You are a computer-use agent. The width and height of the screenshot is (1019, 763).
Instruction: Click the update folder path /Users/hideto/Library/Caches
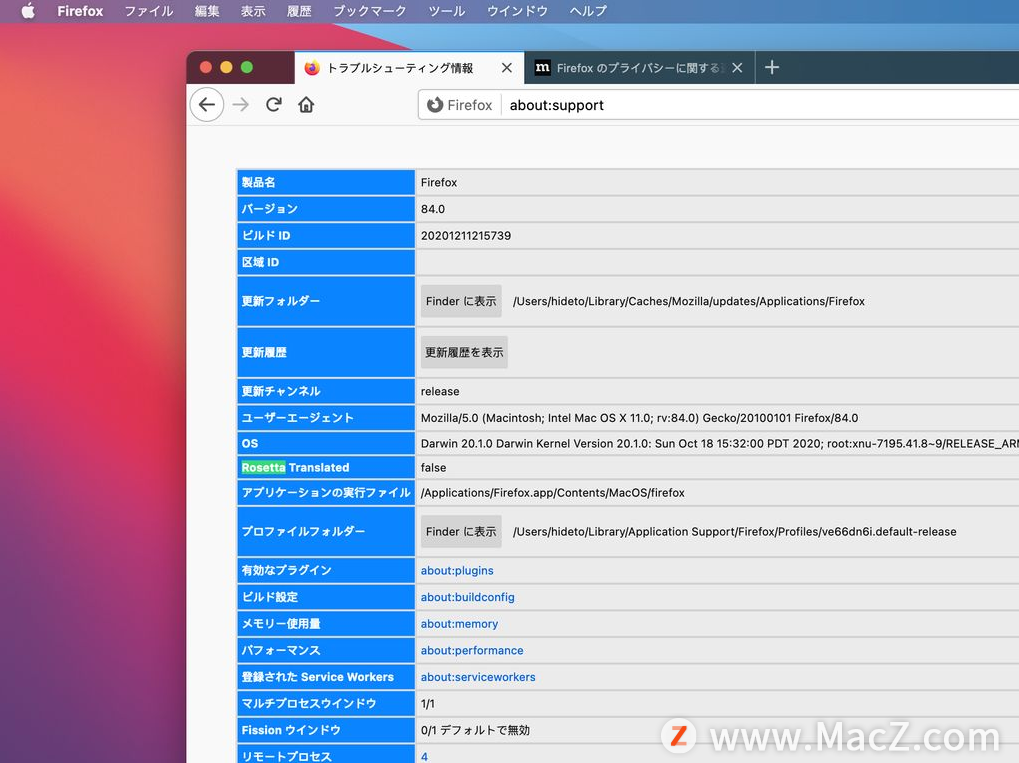tap(689, 301)
